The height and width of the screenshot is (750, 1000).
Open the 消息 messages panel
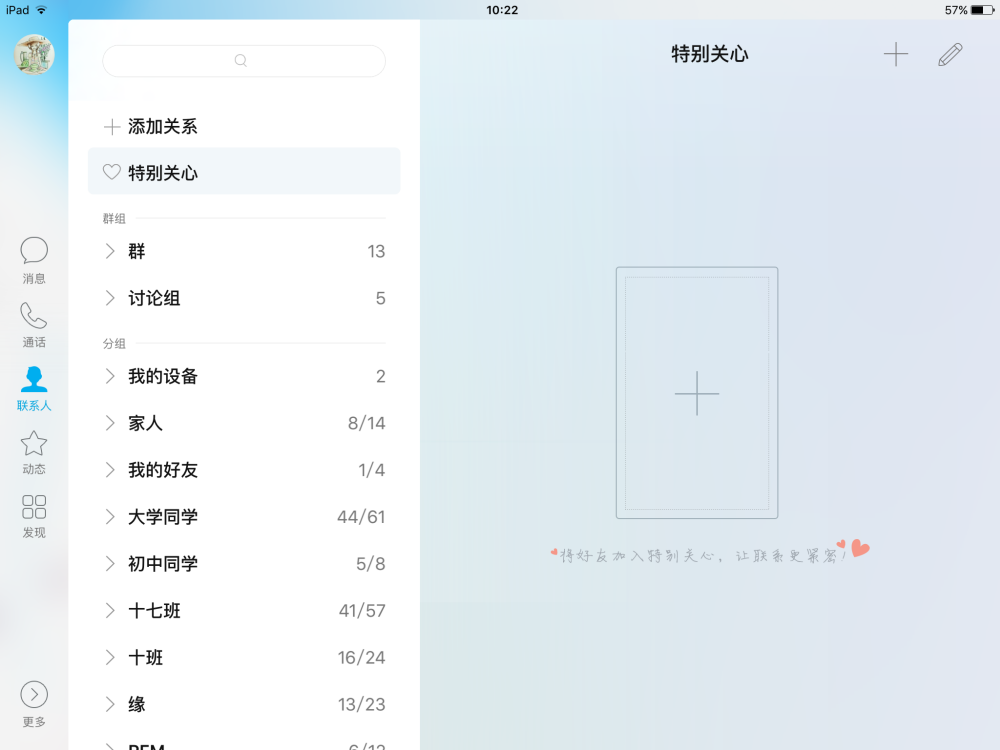coord(33,258)
